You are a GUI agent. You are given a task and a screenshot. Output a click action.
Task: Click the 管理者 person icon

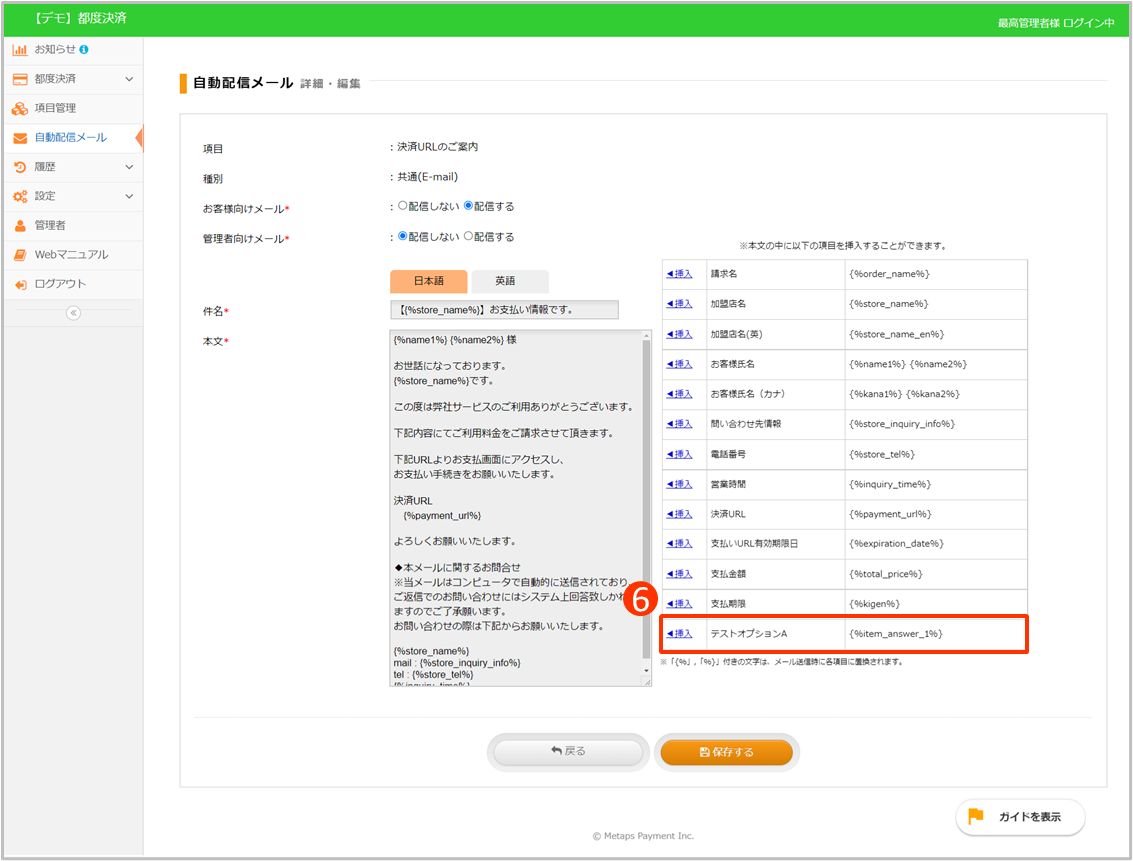click(x=20, y=225)
